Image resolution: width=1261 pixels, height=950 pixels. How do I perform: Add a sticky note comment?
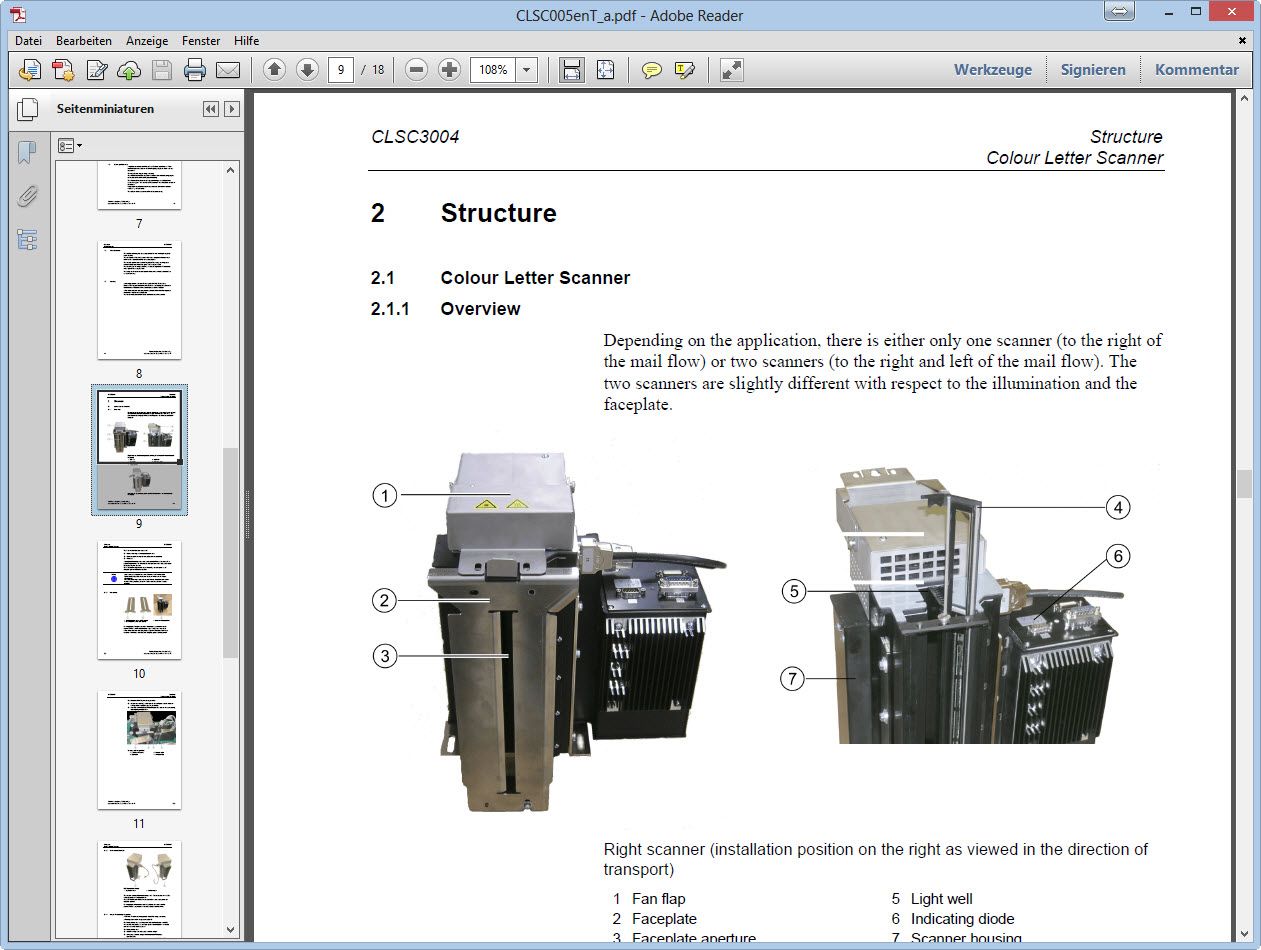pyautogui.click(x=652, y=70)
